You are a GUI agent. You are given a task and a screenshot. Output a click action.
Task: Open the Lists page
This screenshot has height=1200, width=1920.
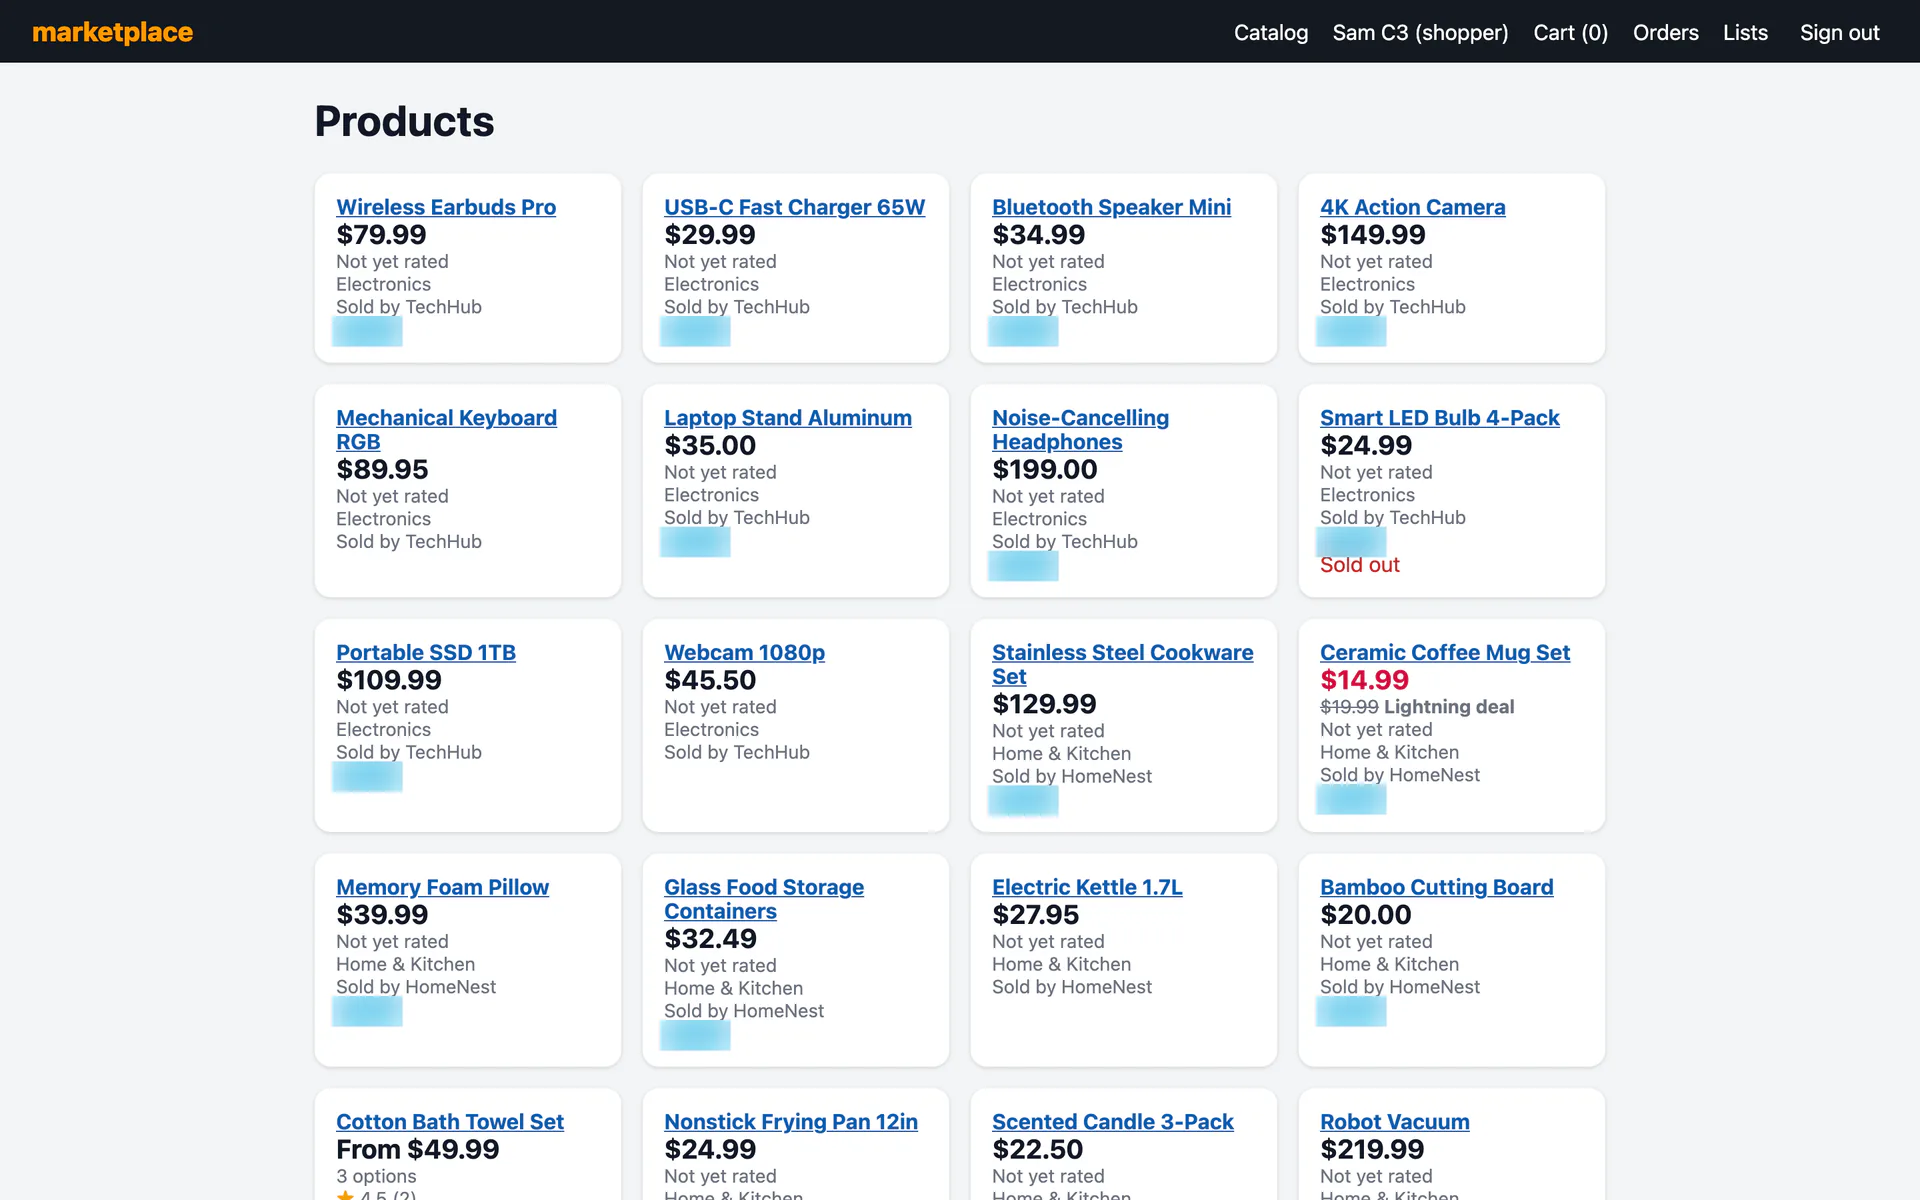(1745, 32)
